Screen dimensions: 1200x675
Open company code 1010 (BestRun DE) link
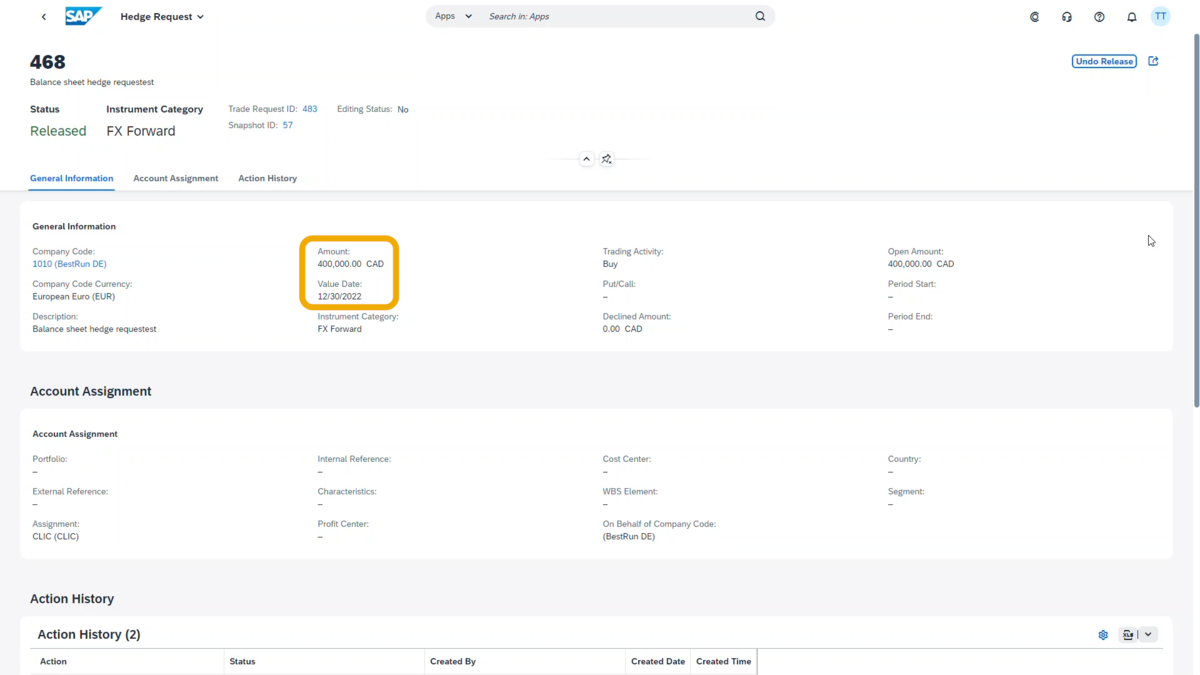click(68, 263)
